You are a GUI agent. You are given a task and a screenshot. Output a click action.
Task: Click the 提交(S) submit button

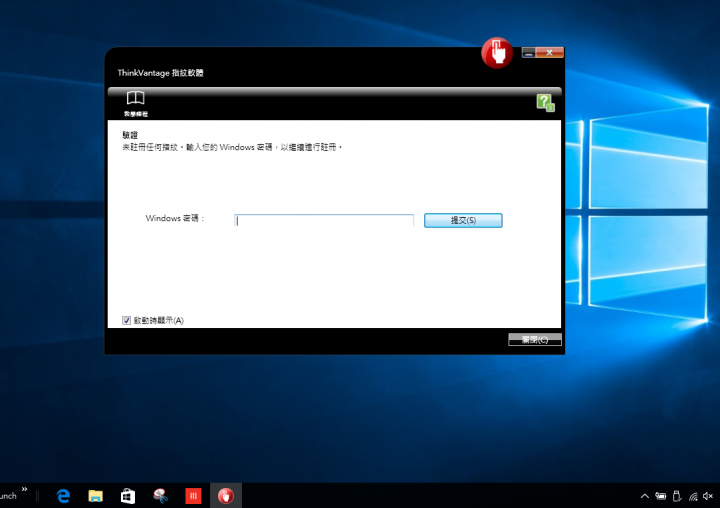[x=463, y=220]
